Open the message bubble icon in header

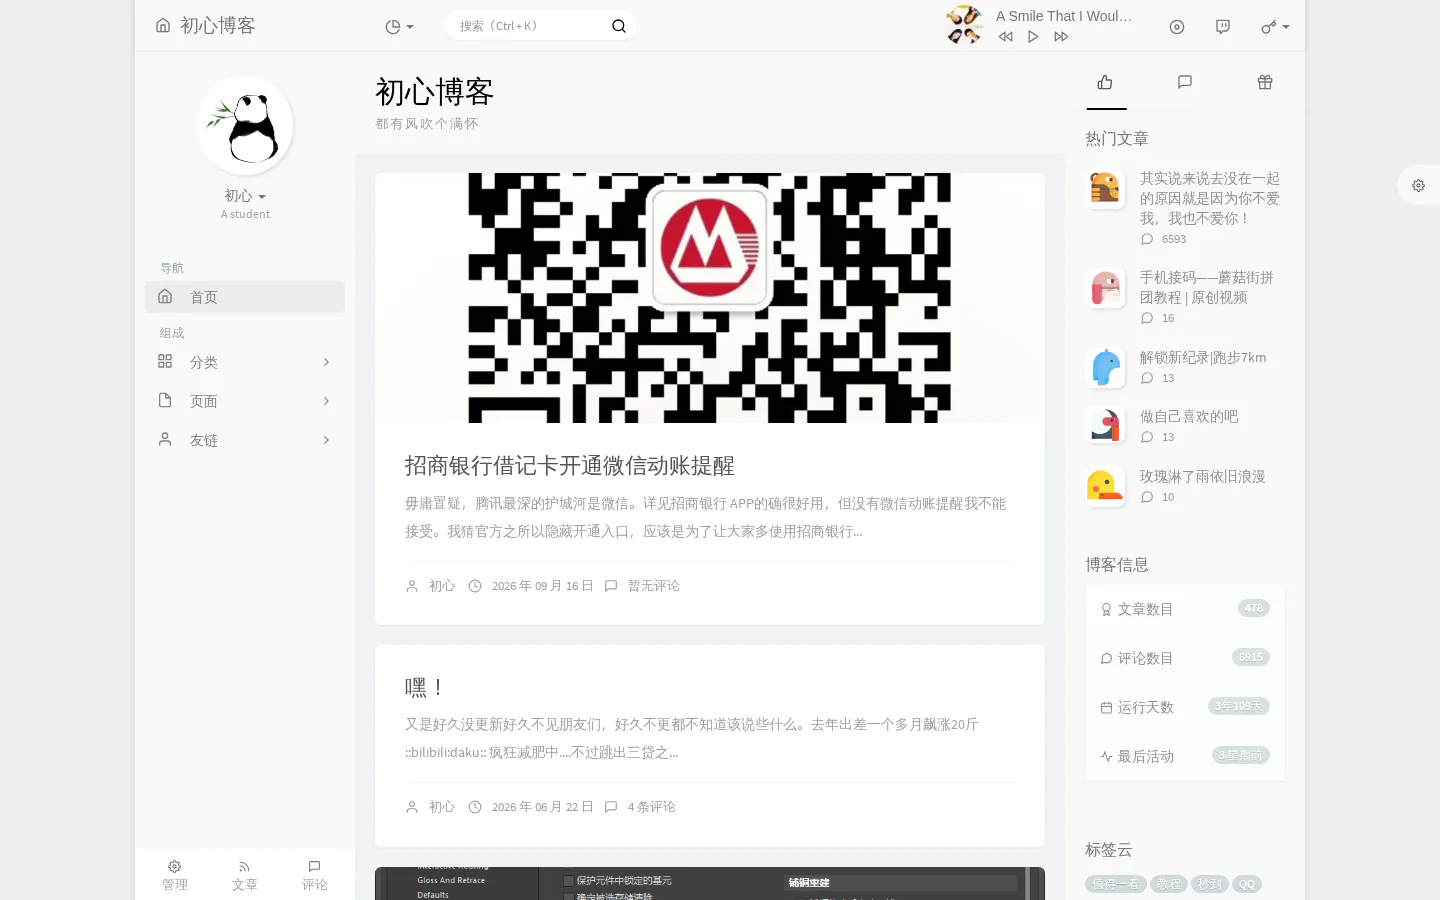(1223, 27)
